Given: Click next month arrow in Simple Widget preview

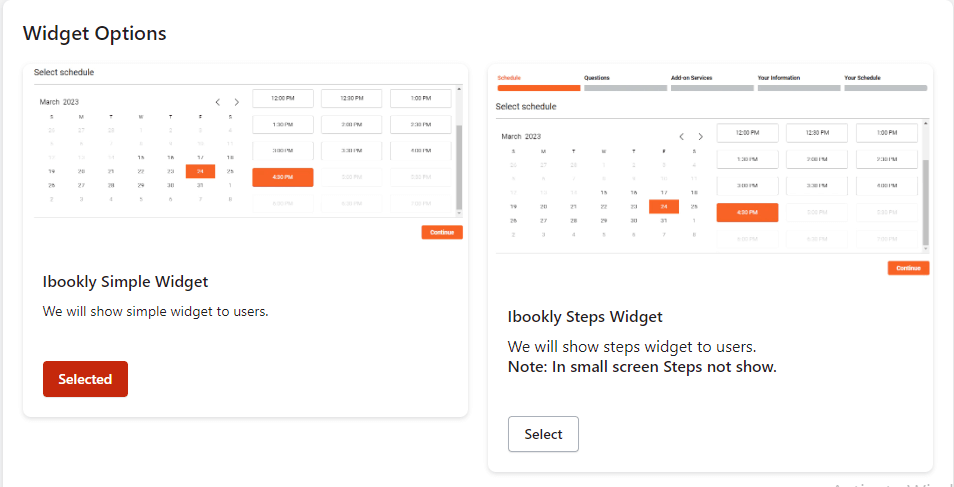Looking at the screenshot, I should click(x=237, y=102).
